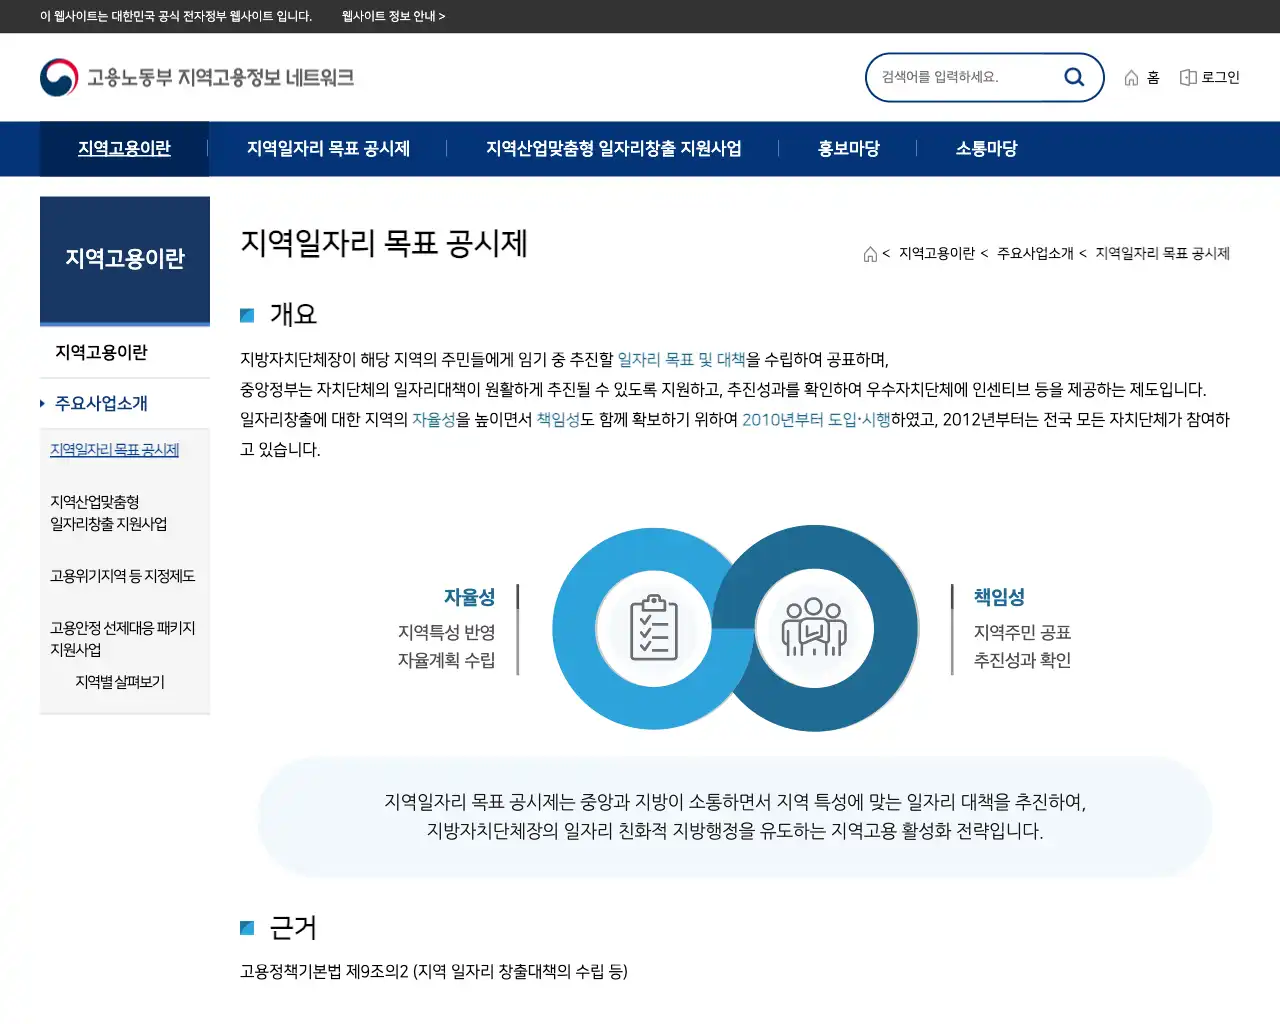
Task: Click the checklist clipboard icon under 자율성
Action: coord(655,628)
